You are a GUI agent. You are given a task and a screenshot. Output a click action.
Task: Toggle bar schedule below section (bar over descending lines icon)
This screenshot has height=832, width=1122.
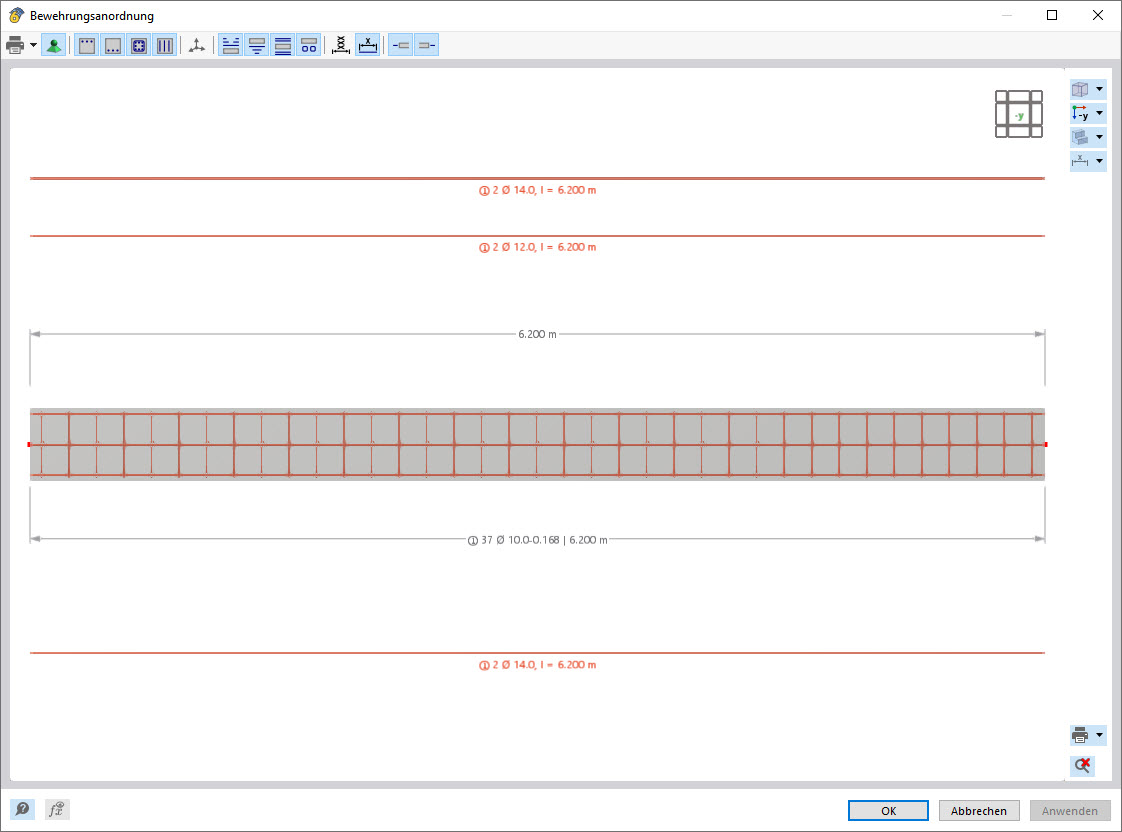coord(257,46)
